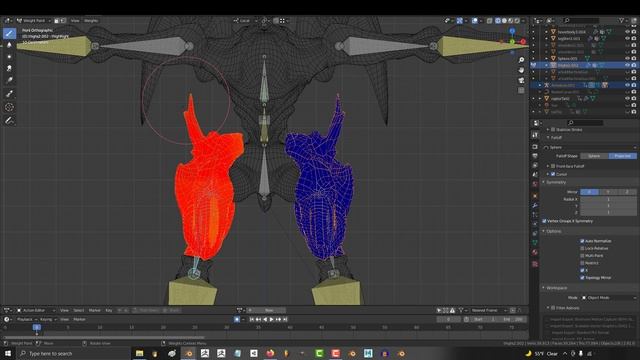The width and height of the screenshot is (640, 360).
Task: Set Falloff Shape to Sphere
Action: click(x=594, y=156)
